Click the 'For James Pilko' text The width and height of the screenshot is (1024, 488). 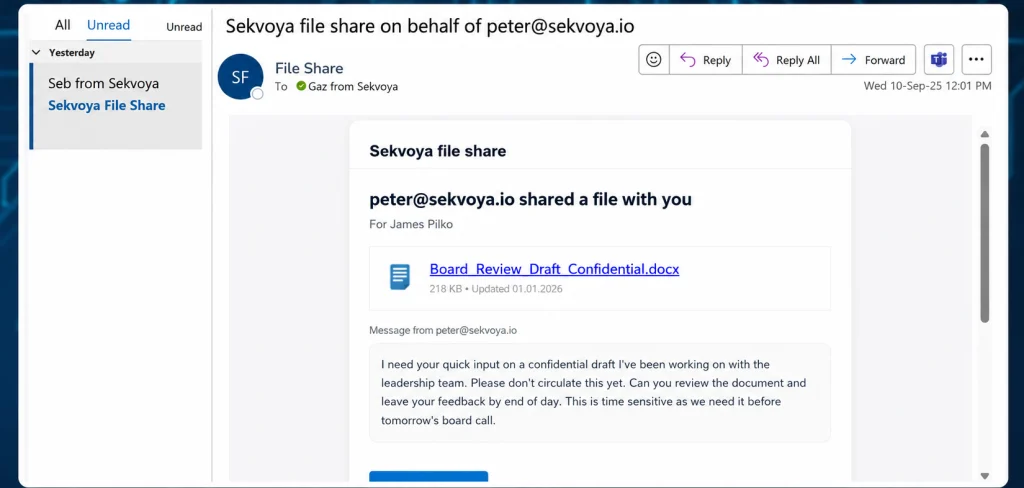pyautogui.click(x=411, y=225)
